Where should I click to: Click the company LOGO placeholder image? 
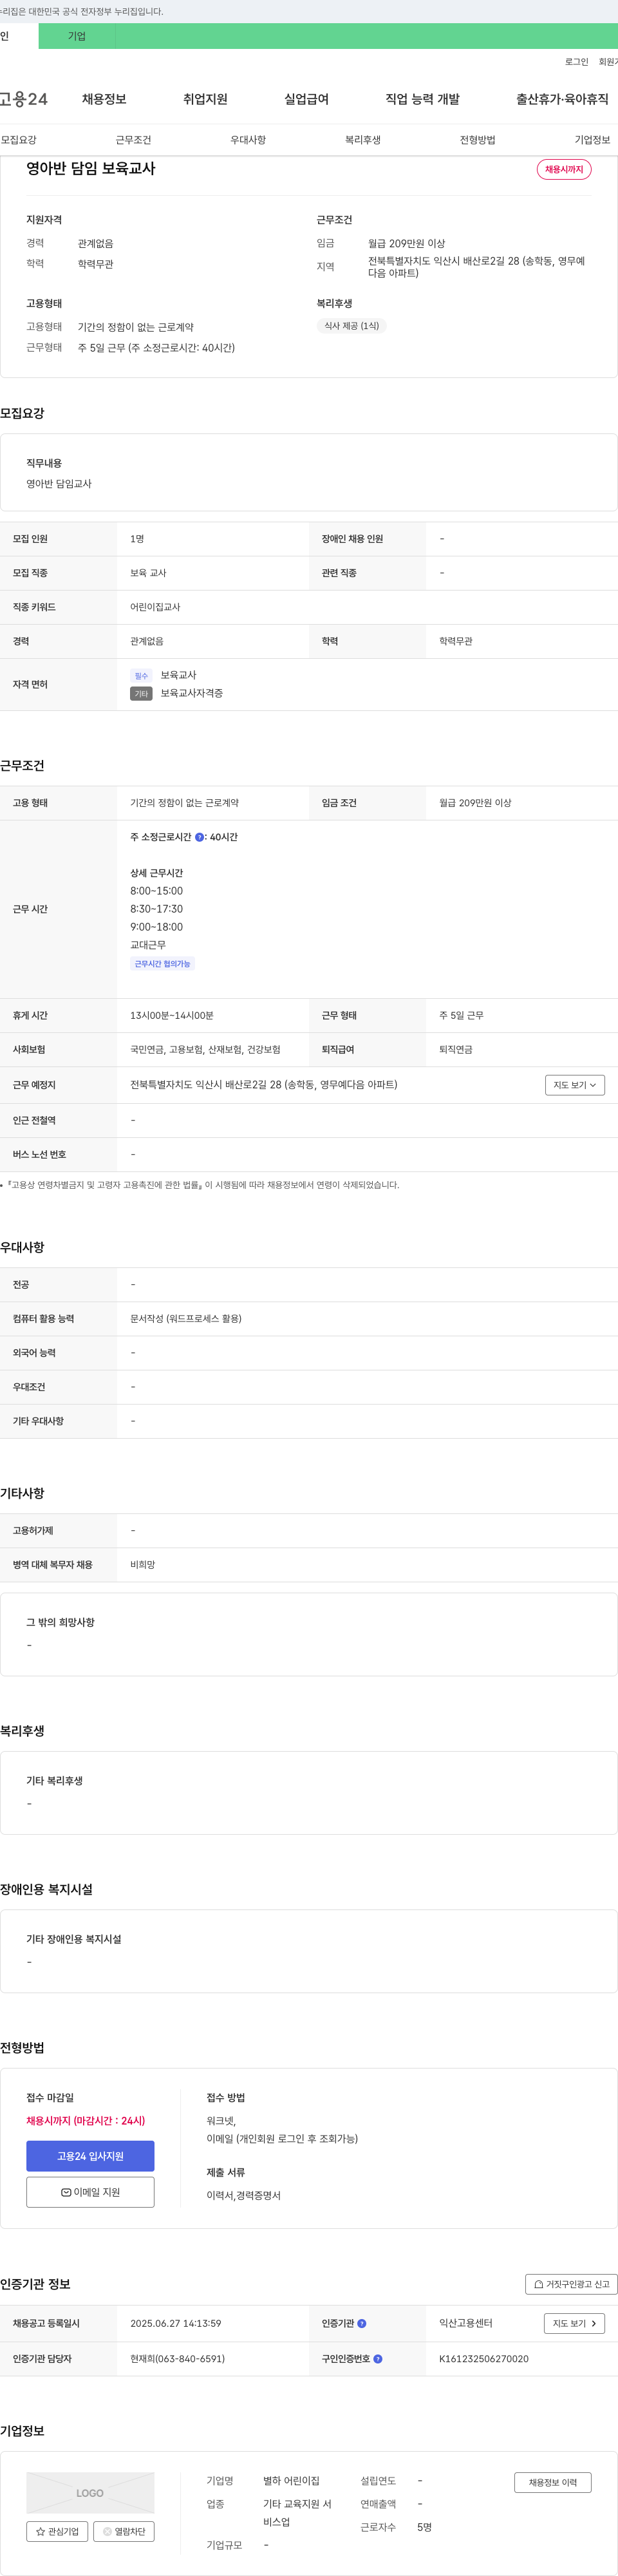[90, 2493]
